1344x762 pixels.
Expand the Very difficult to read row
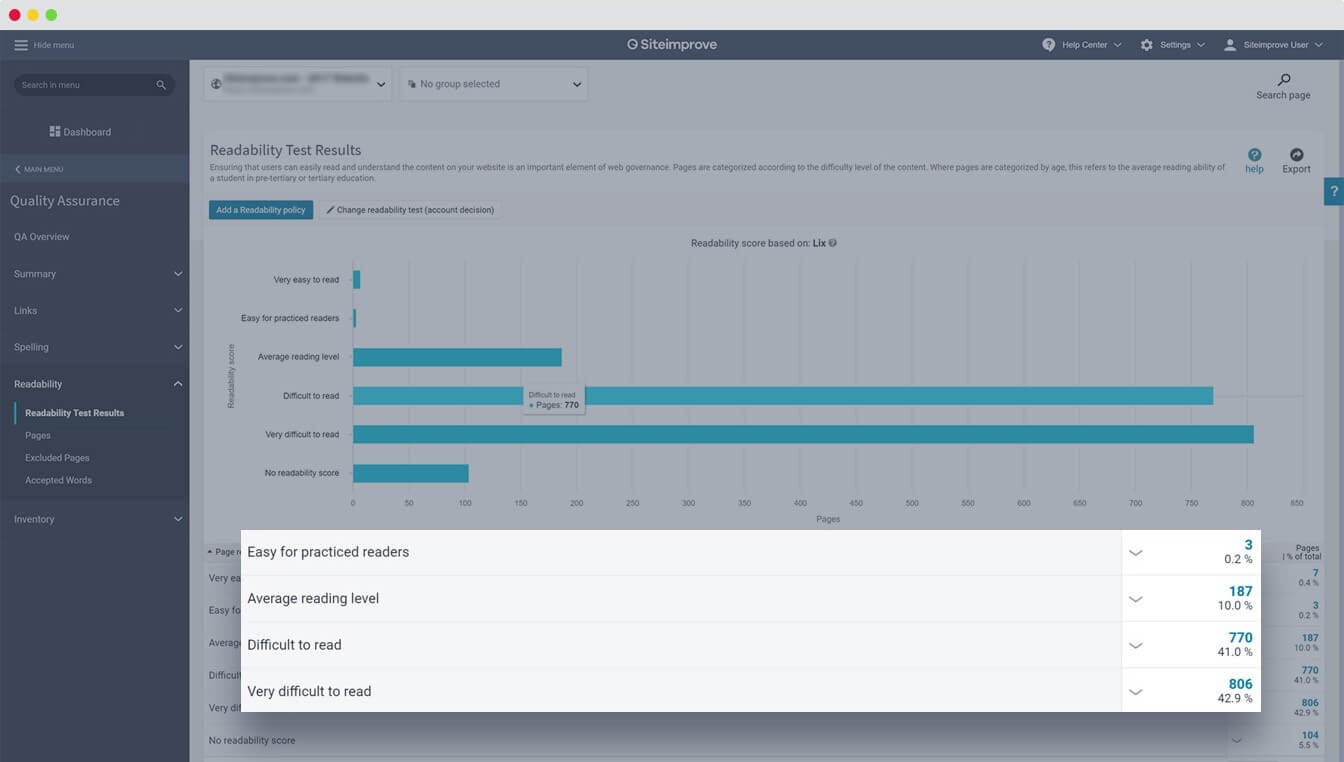1135,692
